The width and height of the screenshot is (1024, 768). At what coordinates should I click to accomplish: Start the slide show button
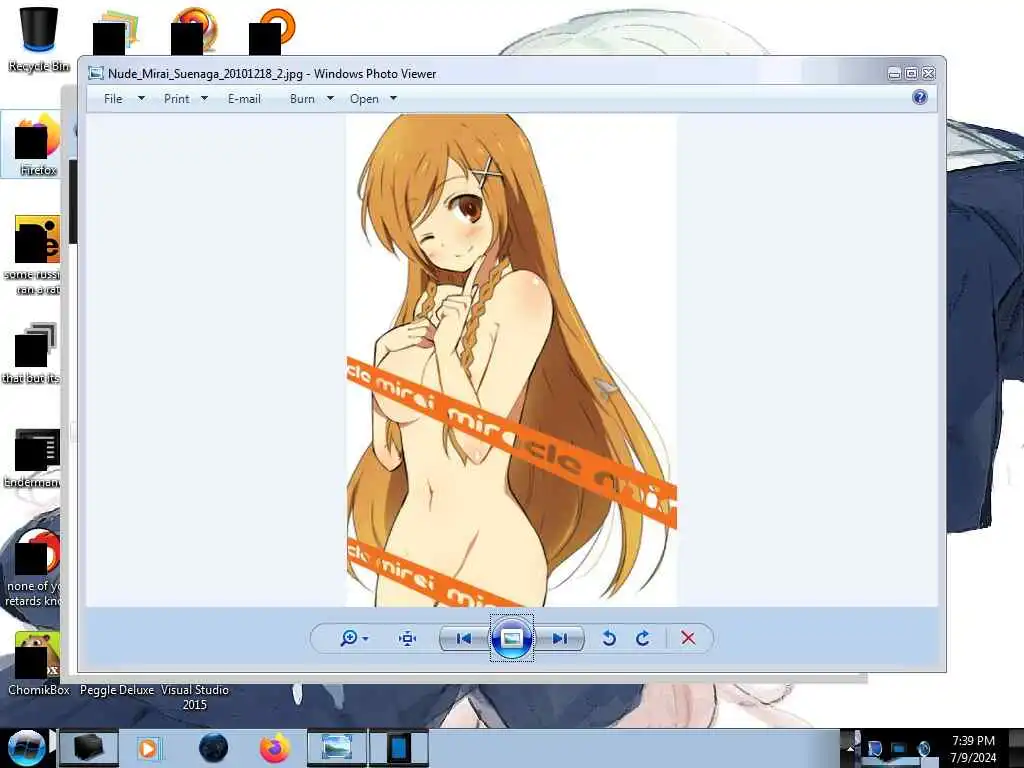(511, 638)
